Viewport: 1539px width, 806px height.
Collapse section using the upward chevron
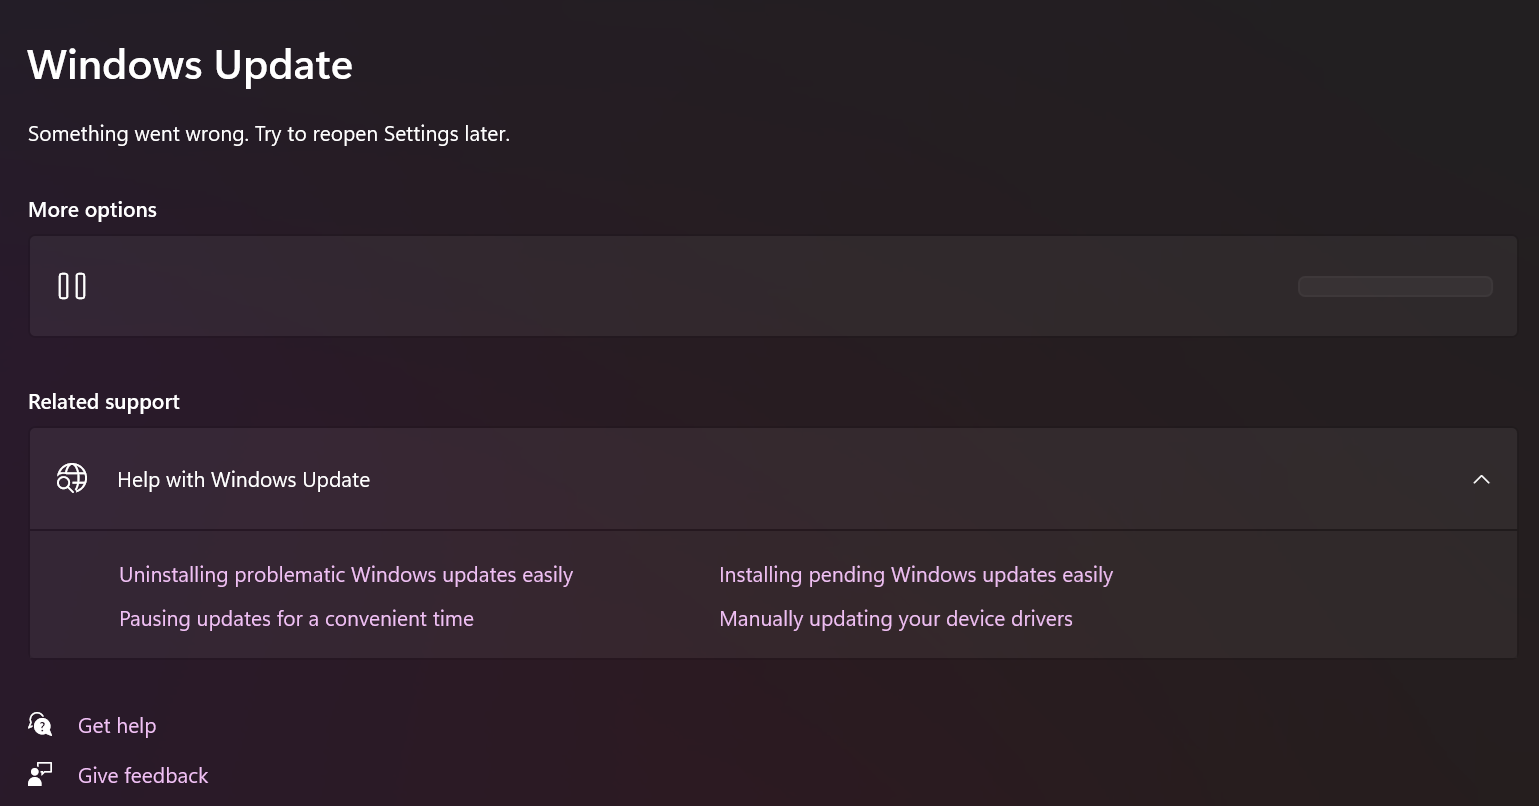pyautogui.click(x=1481, y=480)
